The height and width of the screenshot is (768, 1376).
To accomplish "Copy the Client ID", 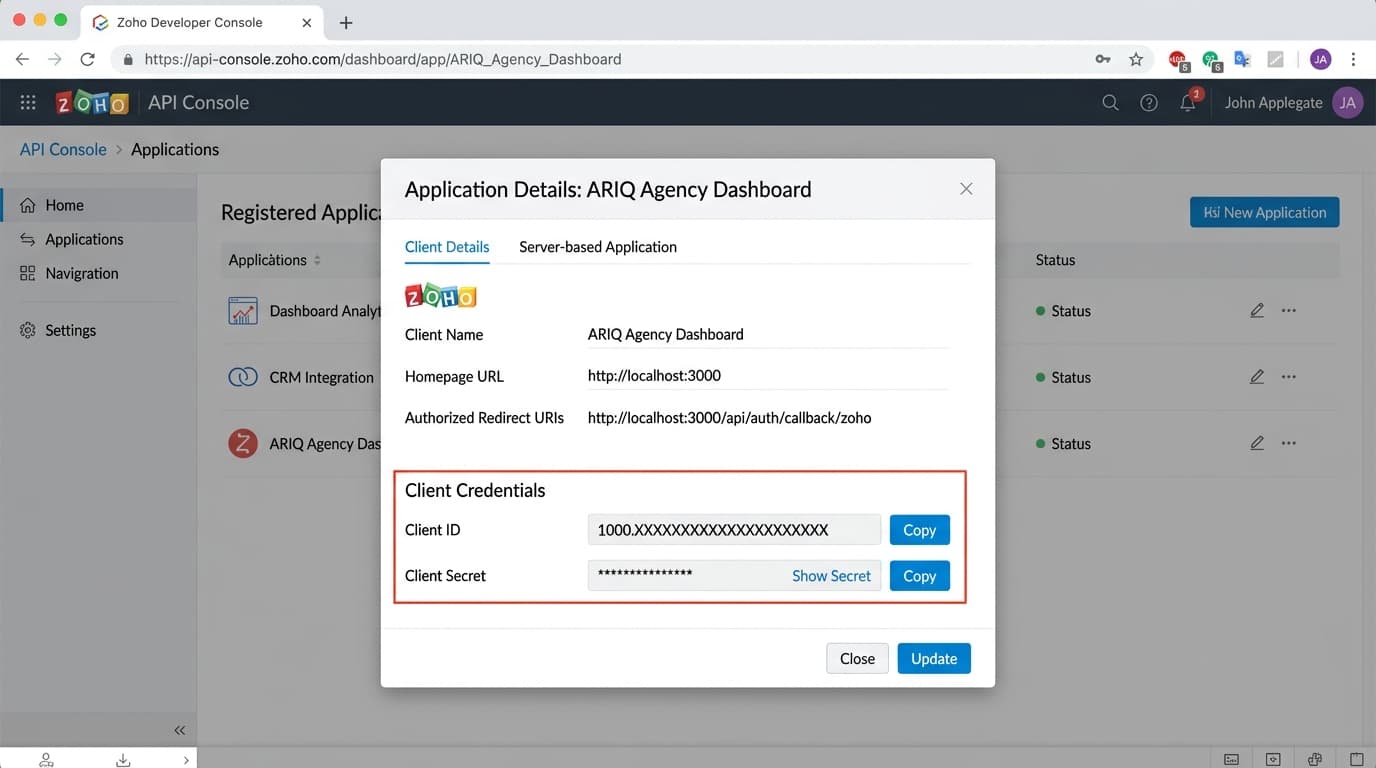I will 919,530.
